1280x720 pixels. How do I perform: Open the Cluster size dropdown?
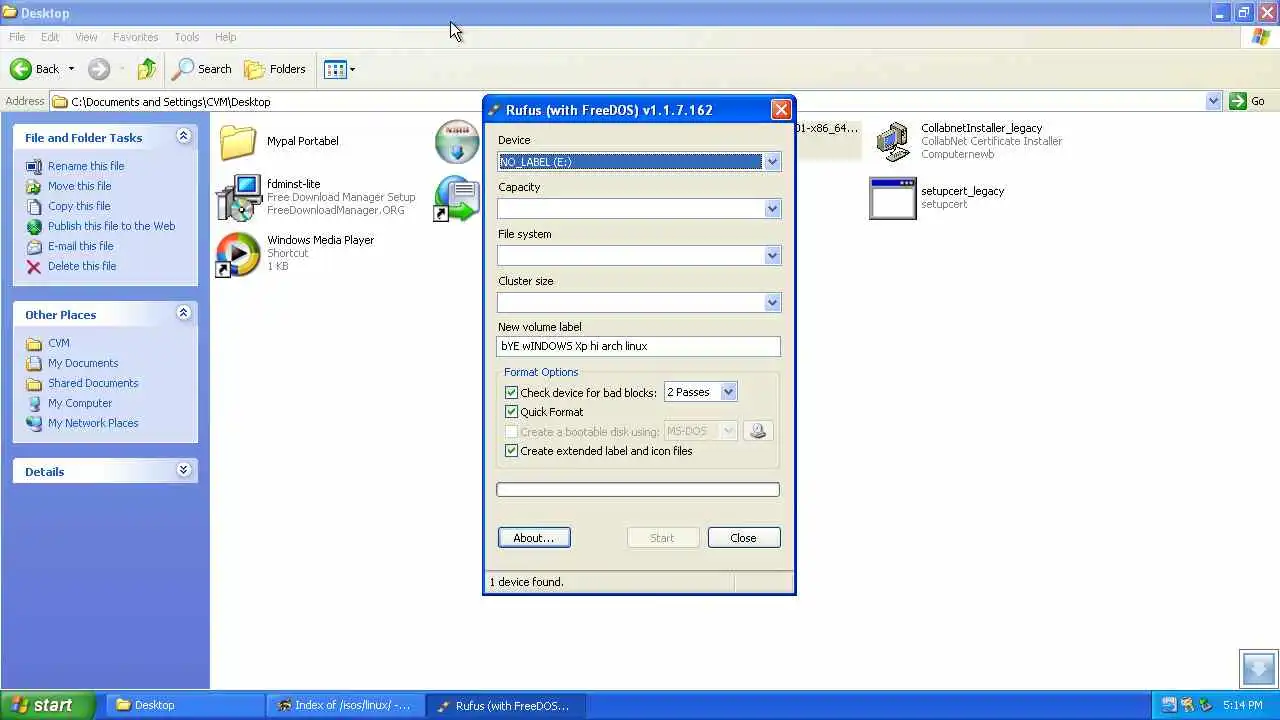tap(772, 303)
